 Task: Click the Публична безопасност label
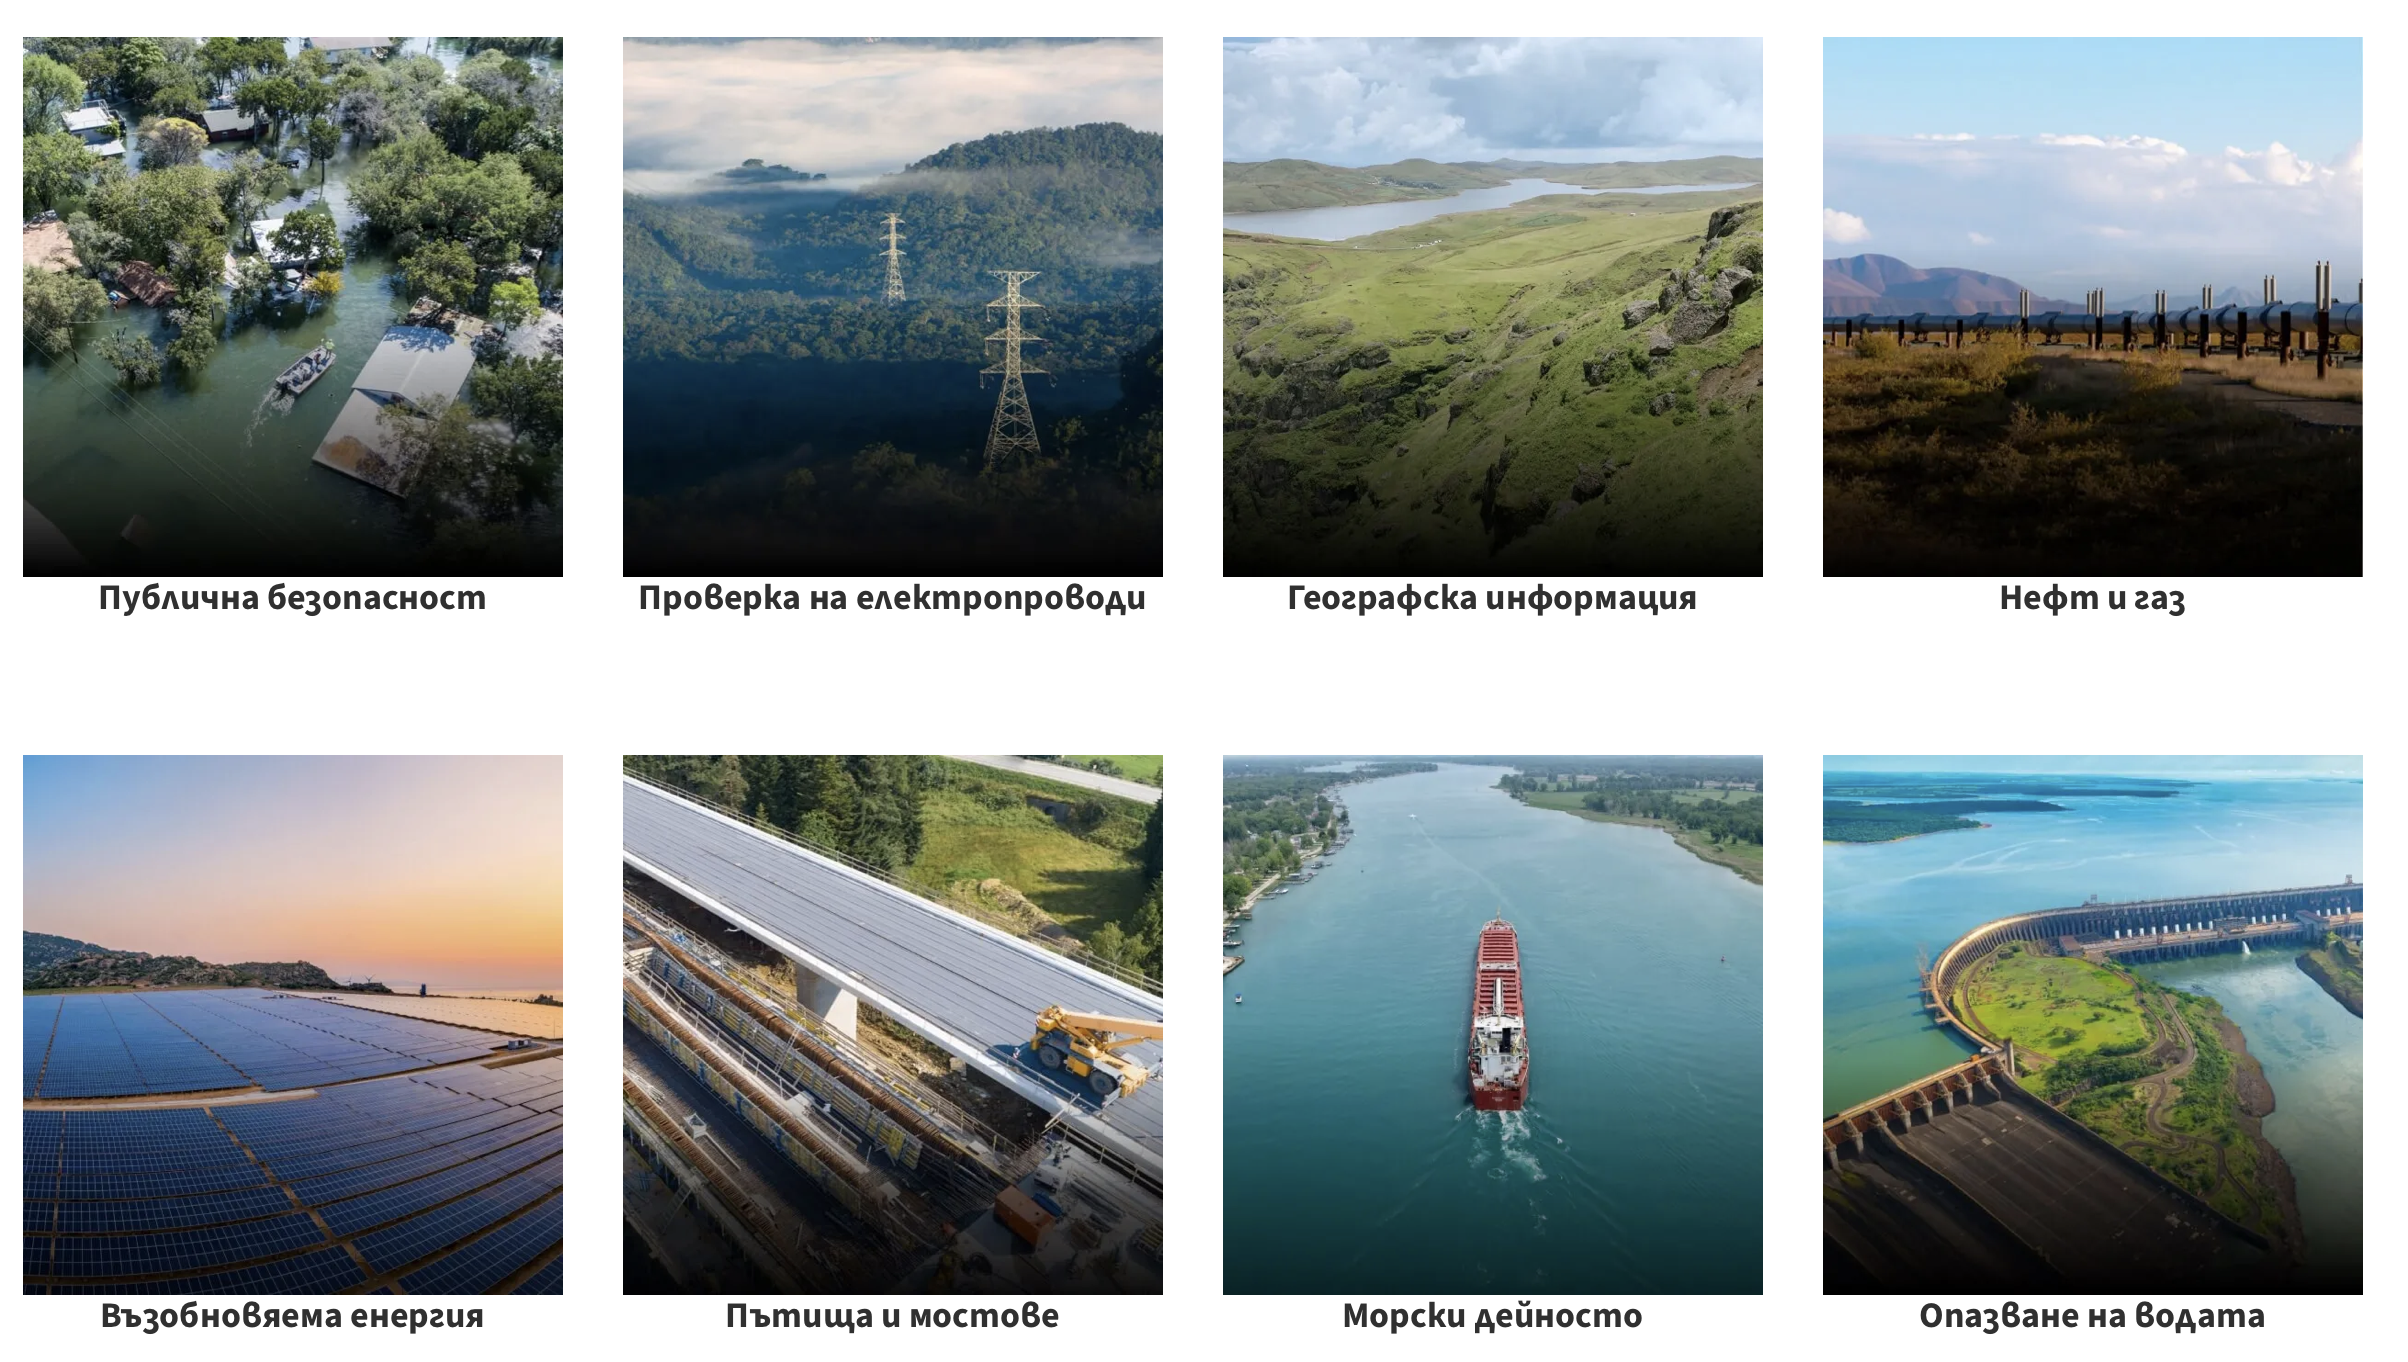[x=292, y=598]
